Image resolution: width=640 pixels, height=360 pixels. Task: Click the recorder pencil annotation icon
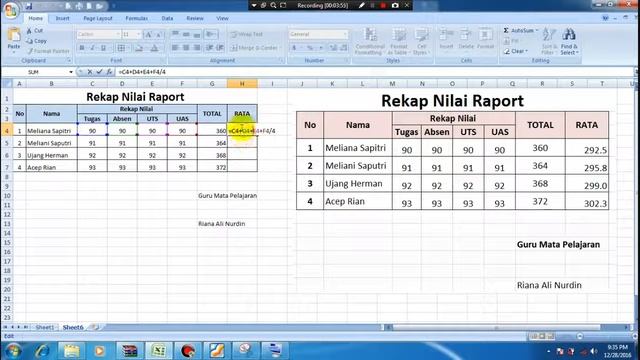[x=362, y=5]
